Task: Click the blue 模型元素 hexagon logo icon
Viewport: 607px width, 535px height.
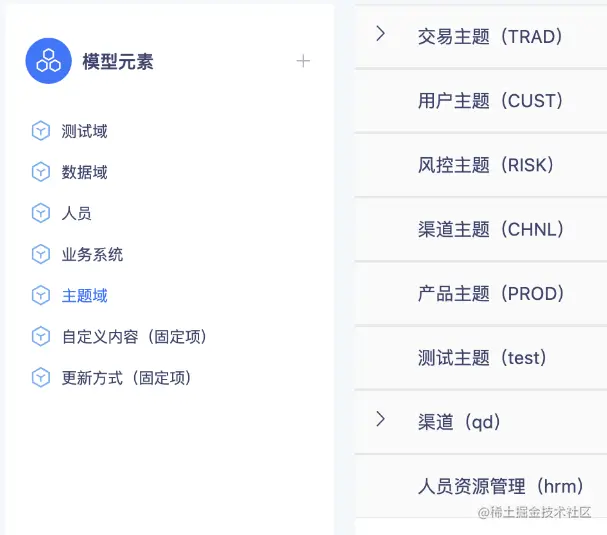Action: [x=48, y=61]
